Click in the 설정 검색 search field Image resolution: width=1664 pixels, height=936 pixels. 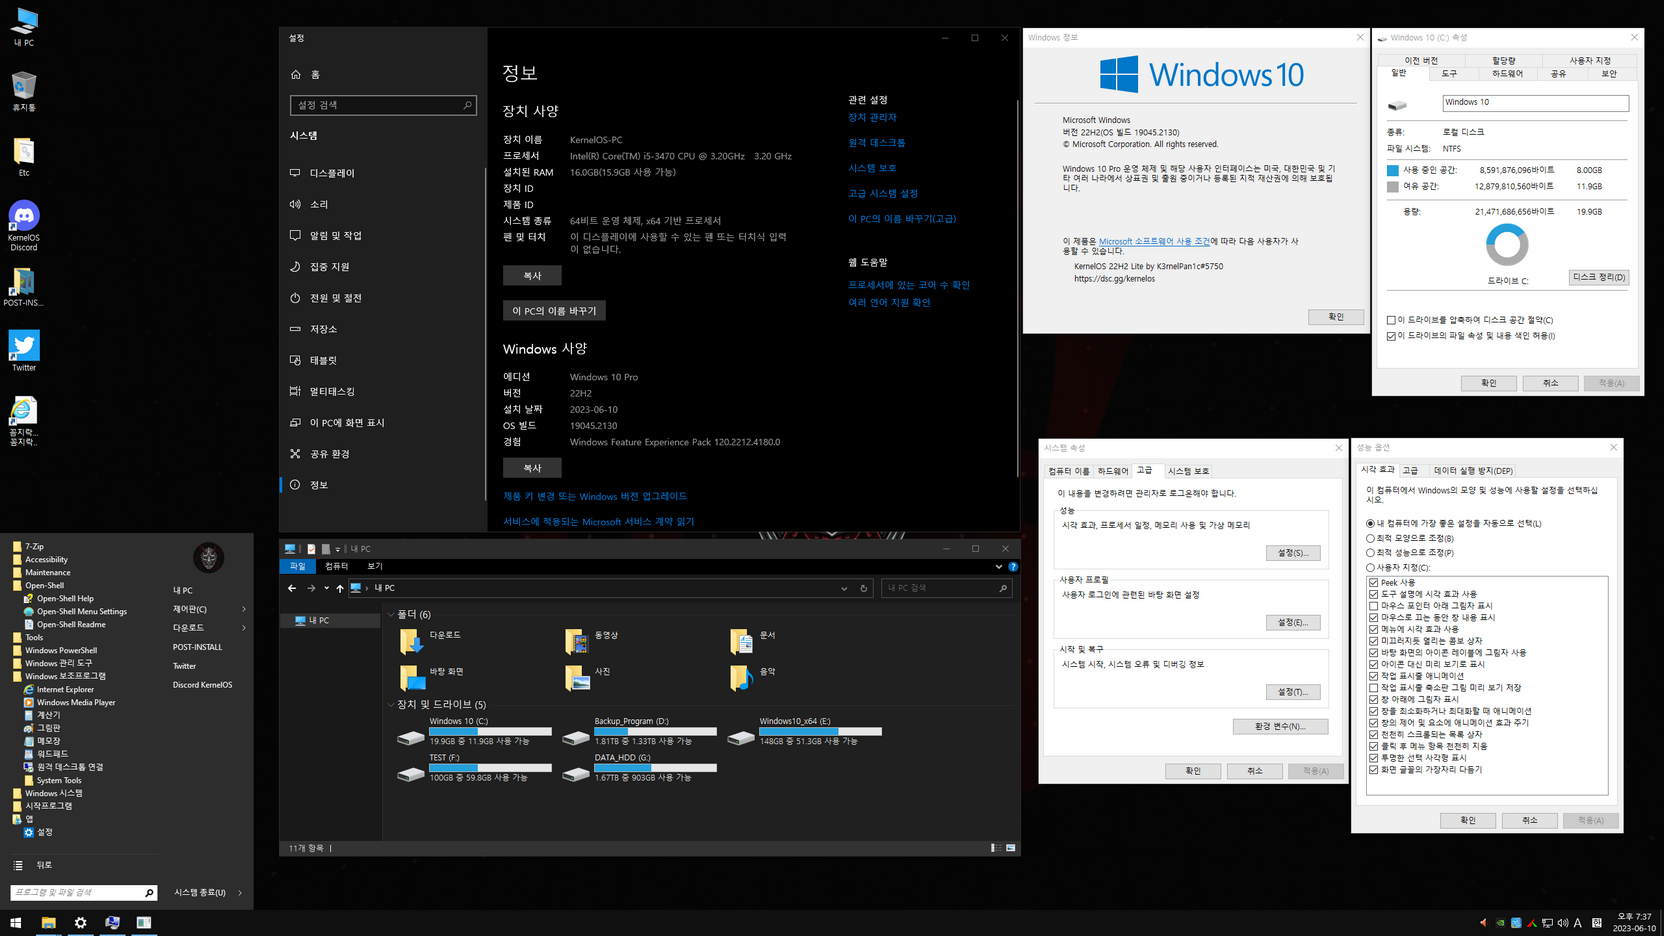[383, 105]
